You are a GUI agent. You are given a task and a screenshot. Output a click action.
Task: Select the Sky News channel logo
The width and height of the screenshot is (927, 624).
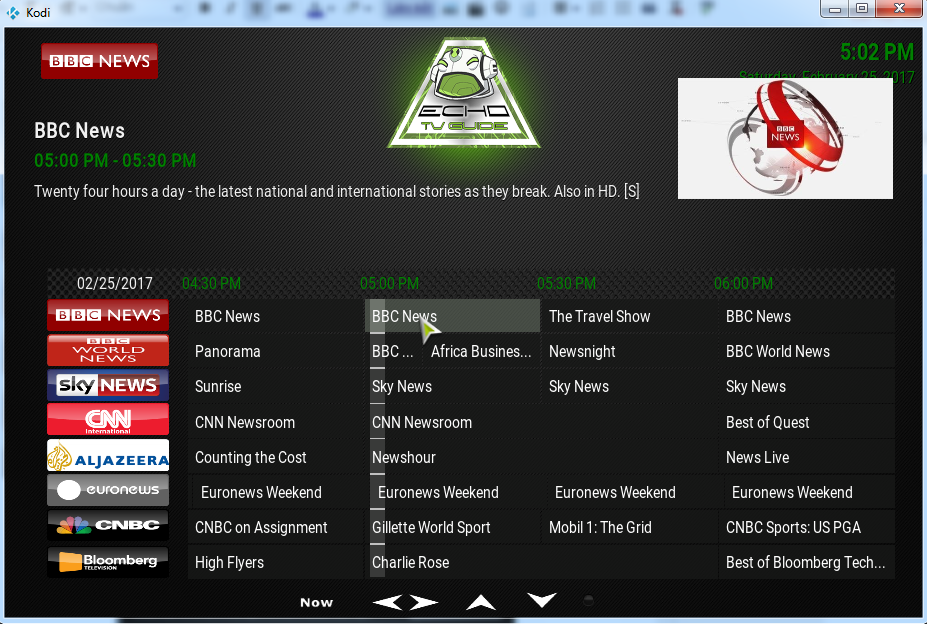108,385
